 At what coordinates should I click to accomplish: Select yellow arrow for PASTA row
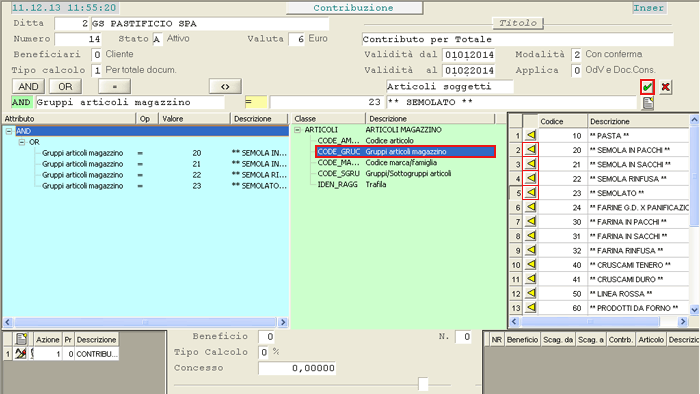(530, 135)
